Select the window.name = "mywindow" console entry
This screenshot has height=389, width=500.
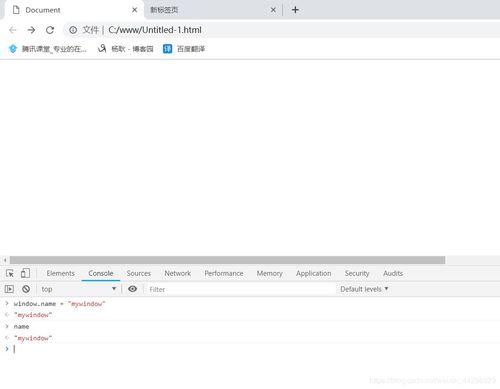(59, 304)
